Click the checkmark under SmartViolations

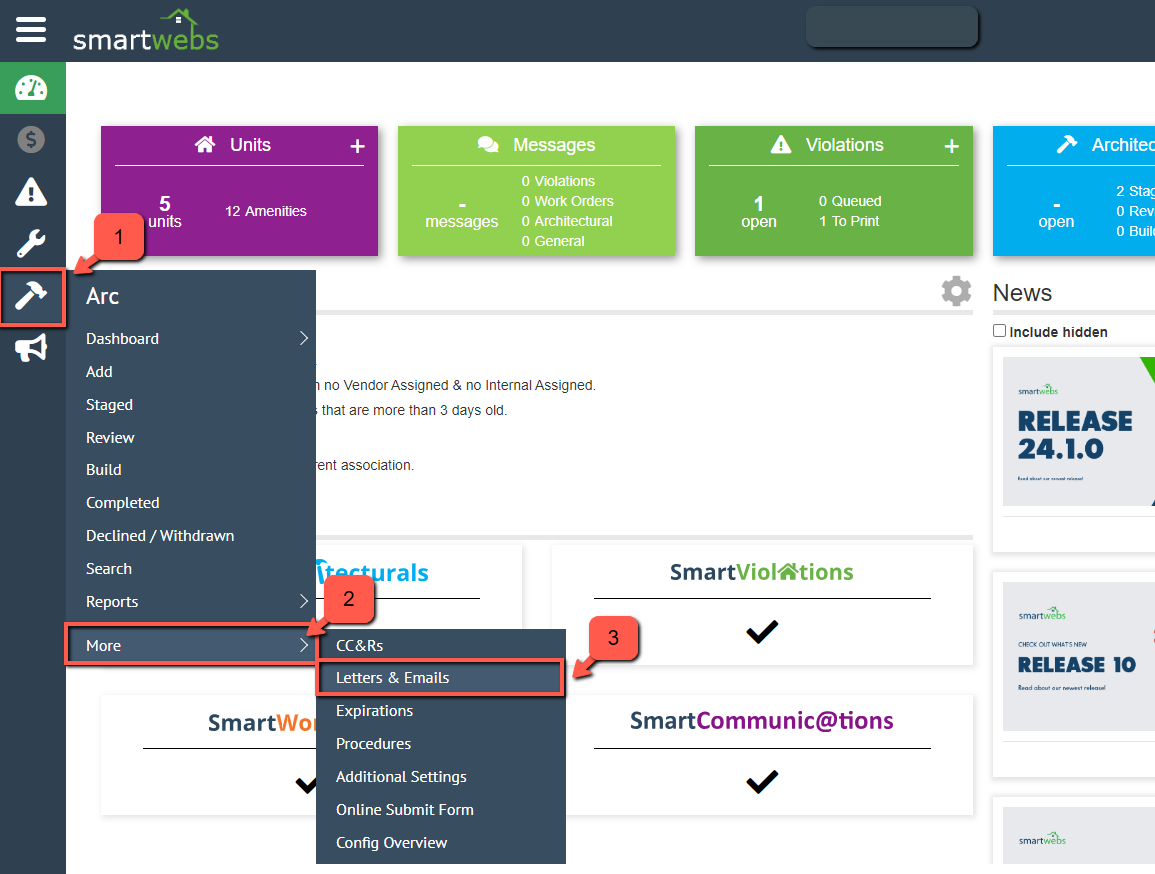pos(762,632)
